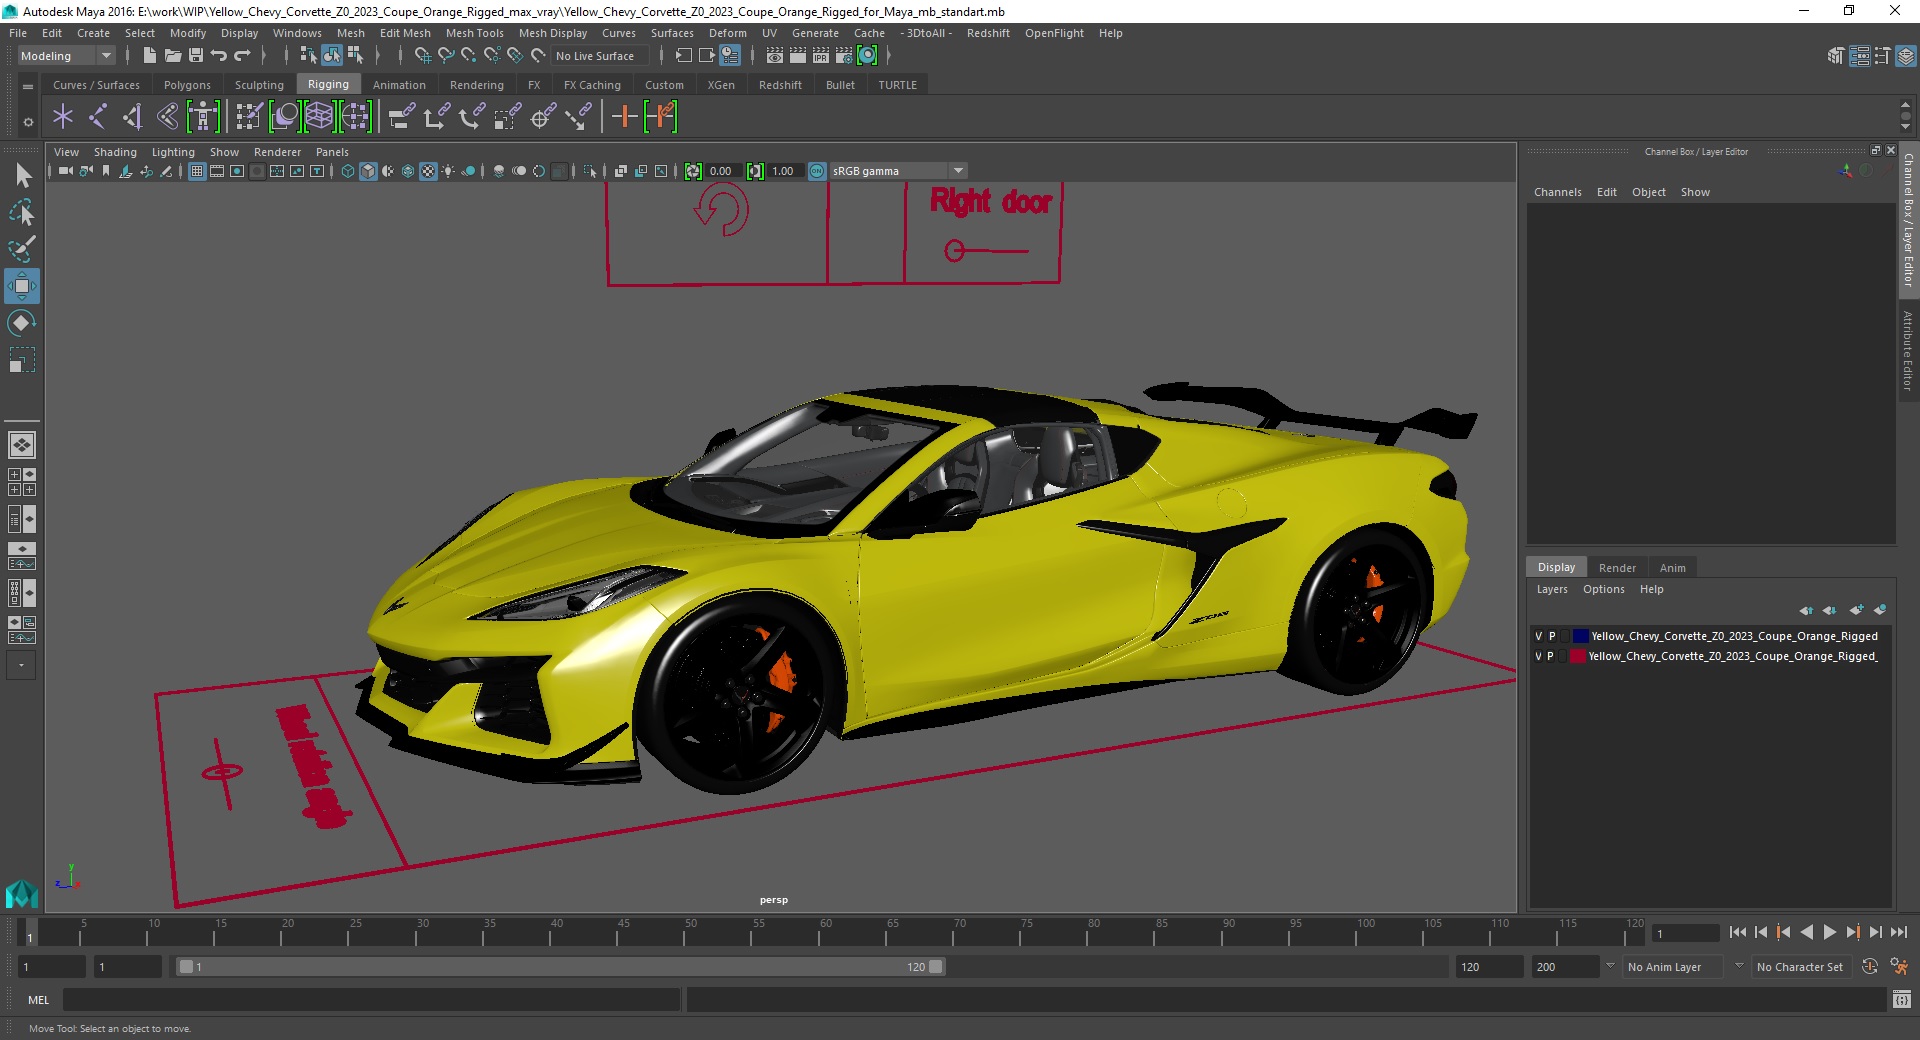Click the MEL command input field
Image resolution: width=1920 pixels, height=1040 pixels.
371,999
